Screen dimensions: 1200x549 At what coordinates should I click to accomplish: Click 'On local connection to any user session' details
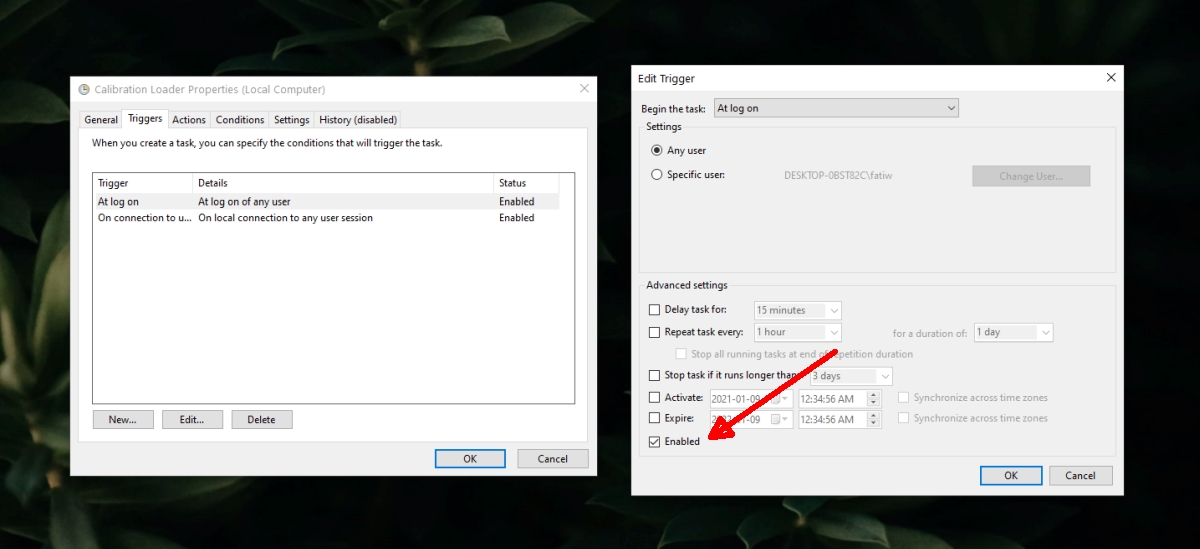click(286, 217)
